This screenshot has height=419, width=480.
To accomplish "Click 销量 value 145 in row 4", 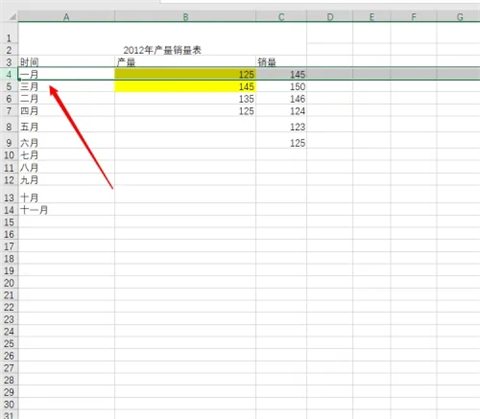I will click(x=281, y=74).
